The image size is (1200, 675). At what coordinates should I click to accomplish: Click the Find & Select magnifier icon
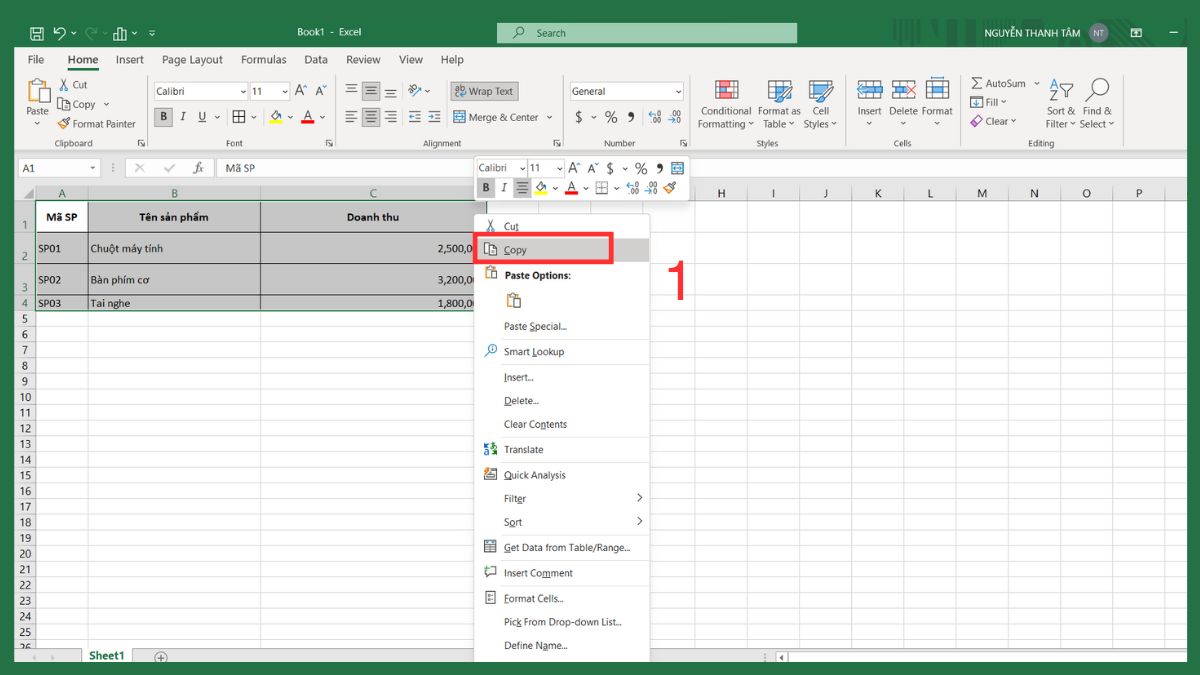(x=1097, y=91)
